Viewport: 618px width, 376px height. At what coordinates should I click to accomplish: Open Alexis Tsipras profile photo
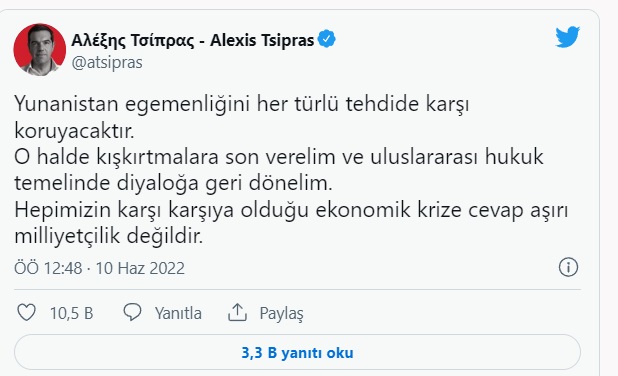pyautogui.click(x=39, y=49)
